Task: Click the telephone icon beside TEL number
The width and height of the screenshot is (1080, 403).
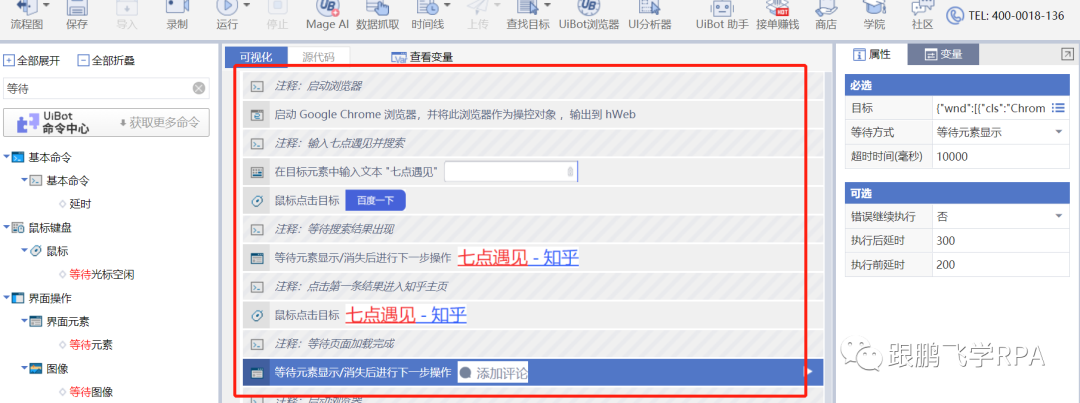Action: [955, 15]
